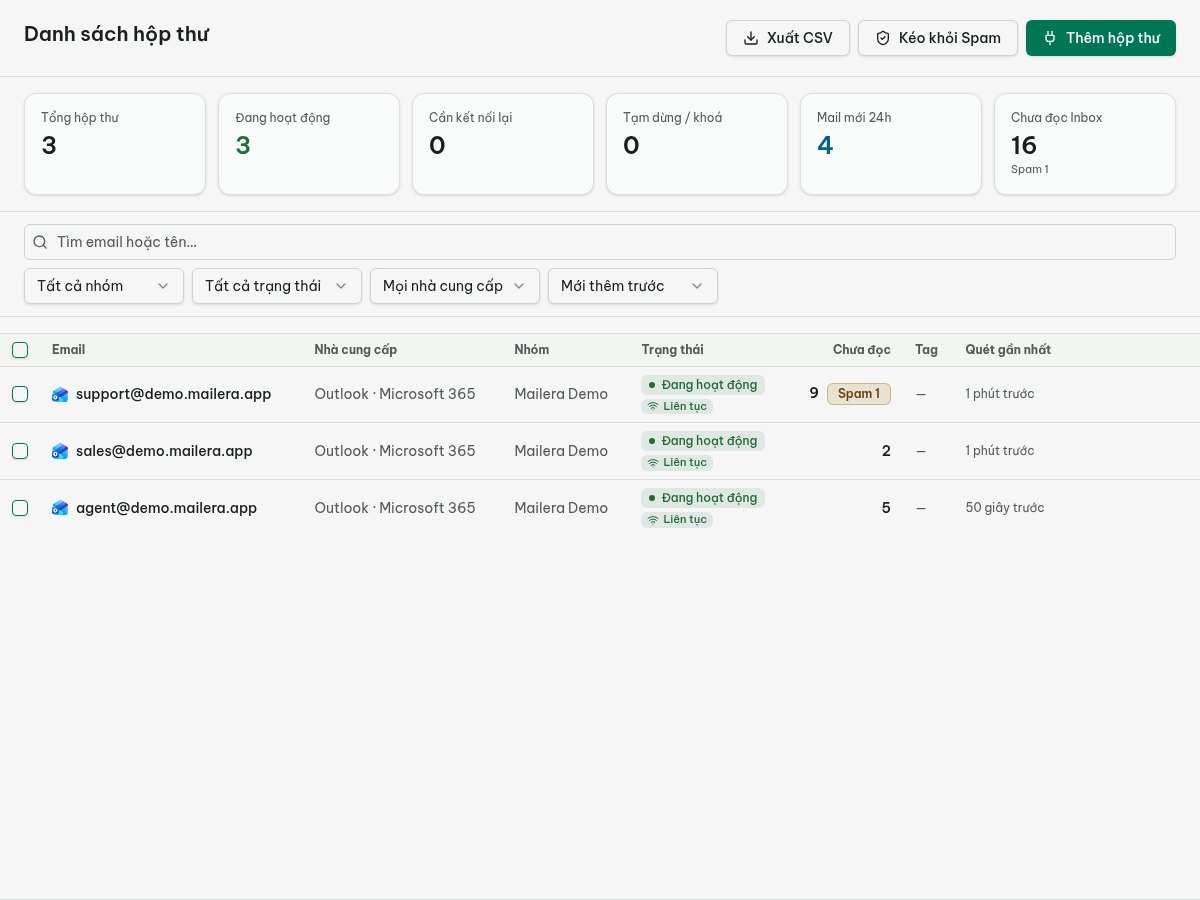Click the Outlook icon beside sales@demo.mailera.app
Screen dimensions: 1200x900
pyautogui.click(x=60, y=451)
